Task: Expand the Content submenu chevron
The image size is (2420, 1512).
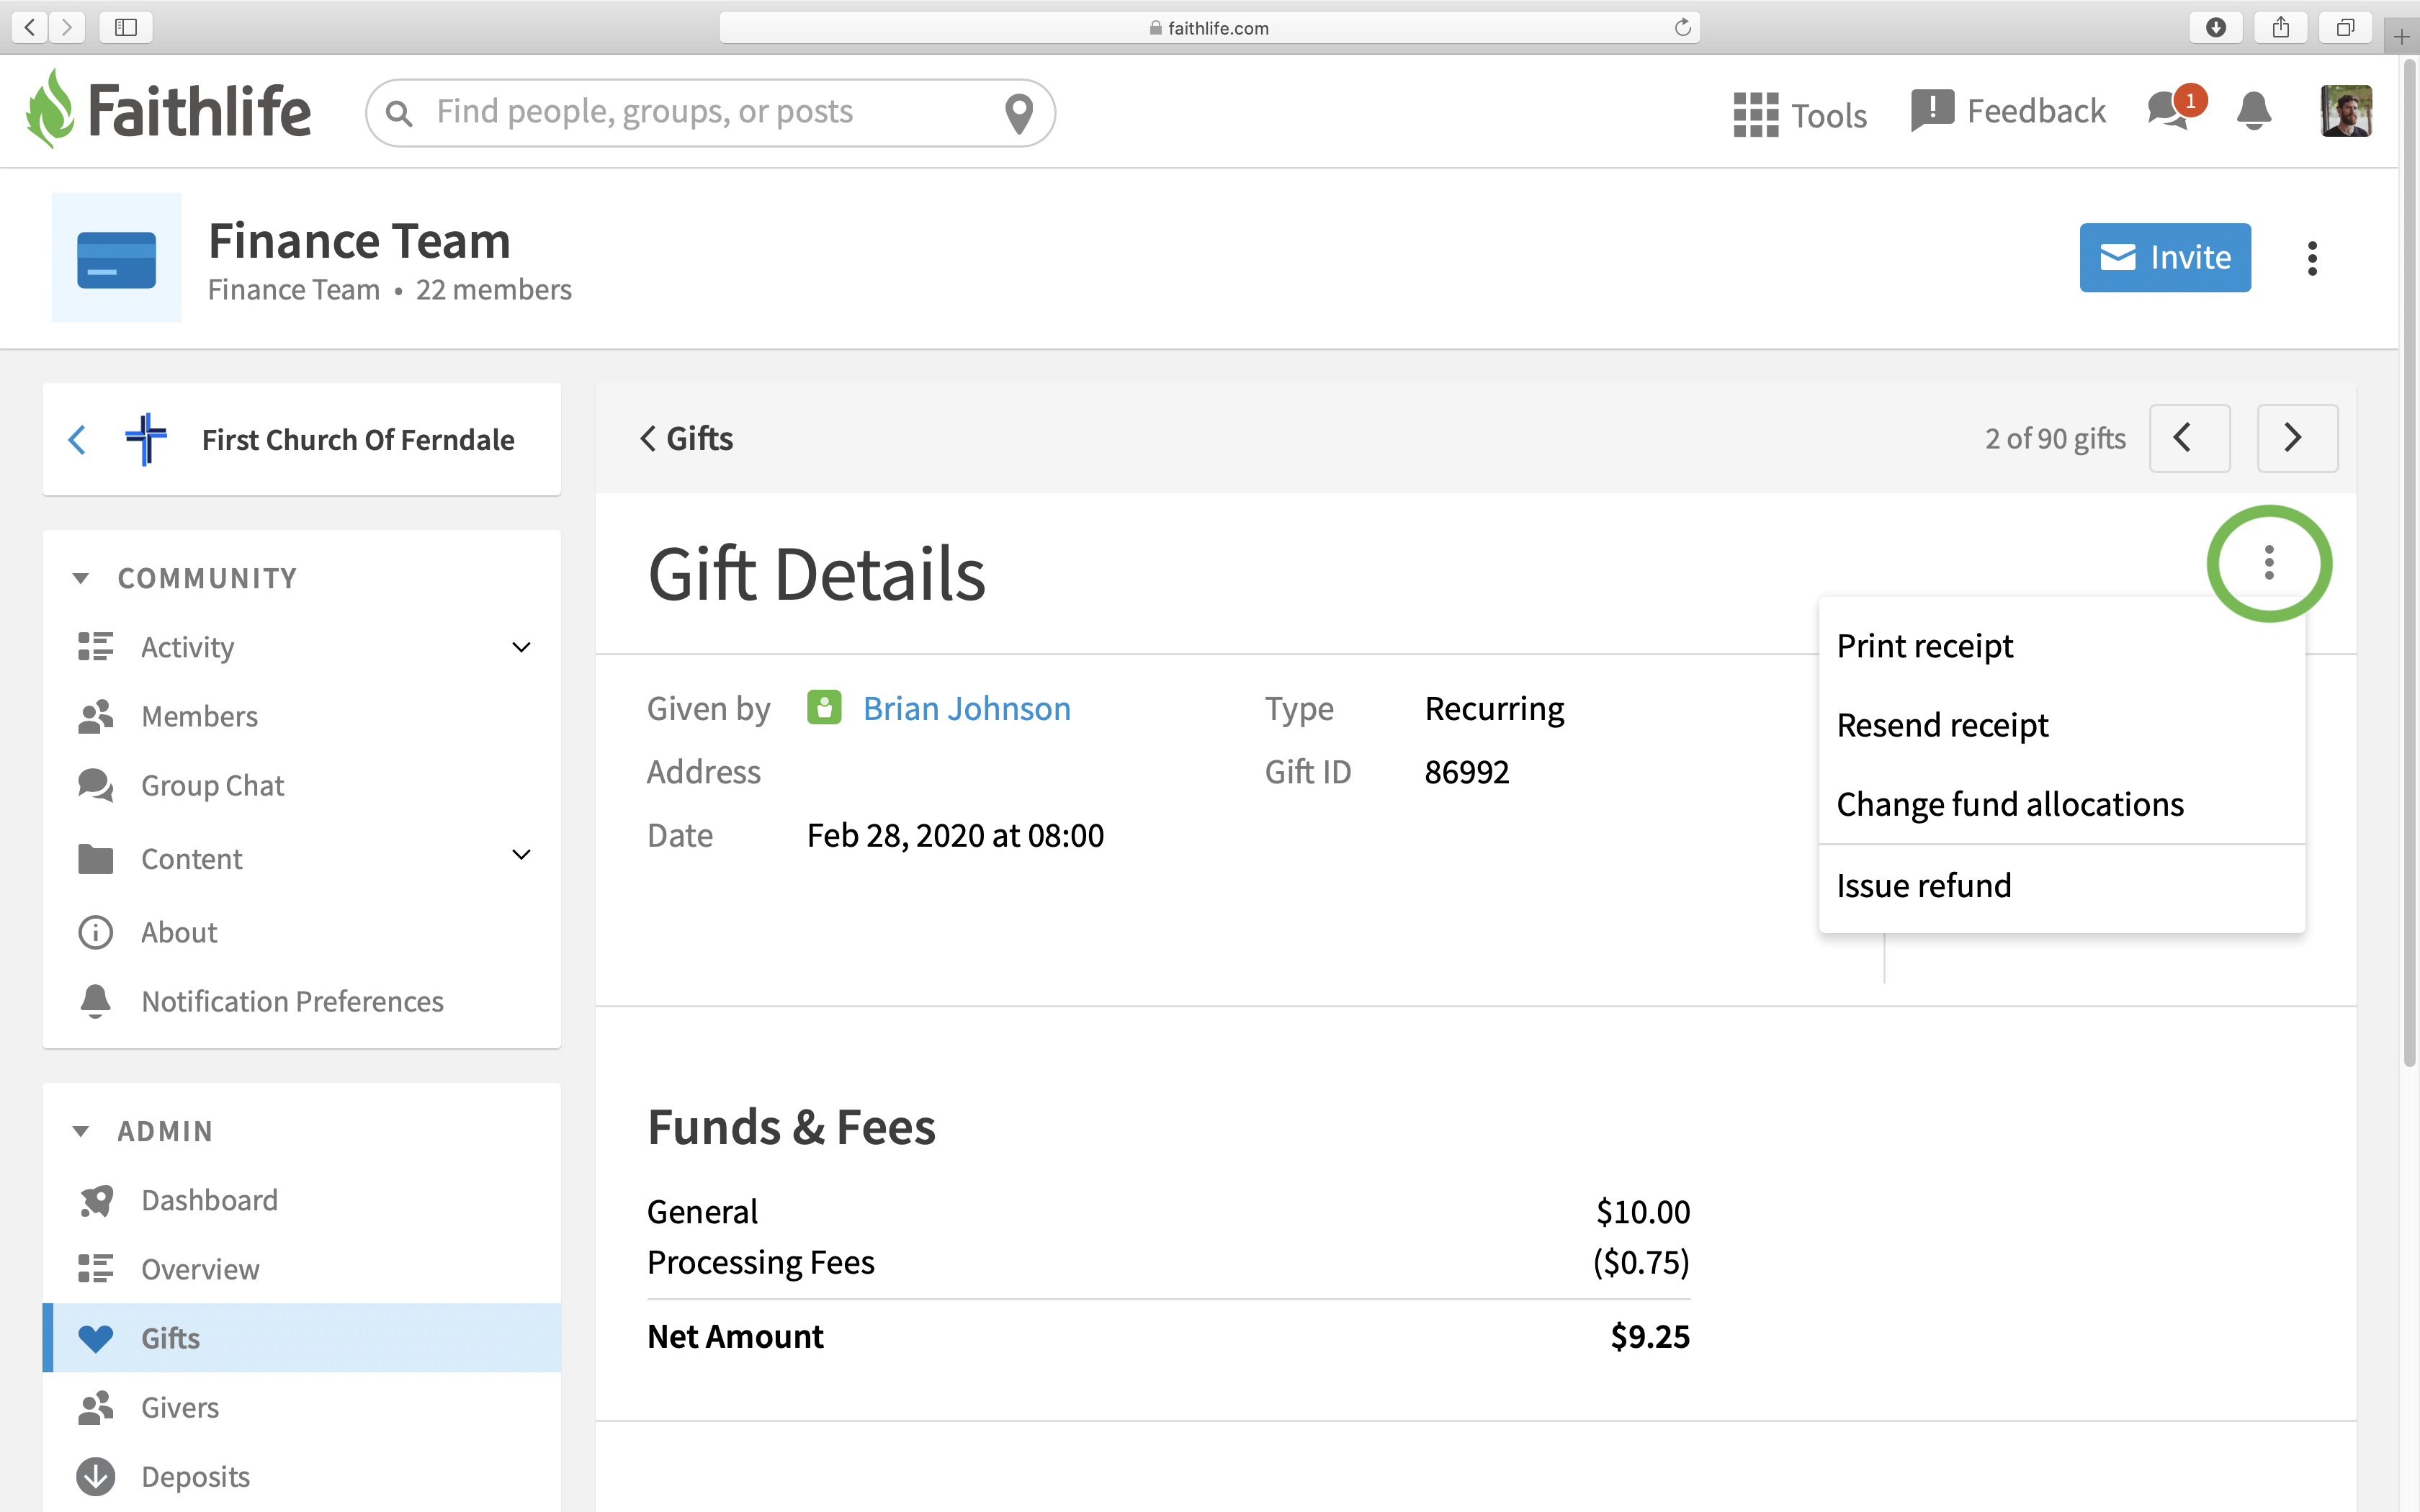Action: tap(521, 854)
